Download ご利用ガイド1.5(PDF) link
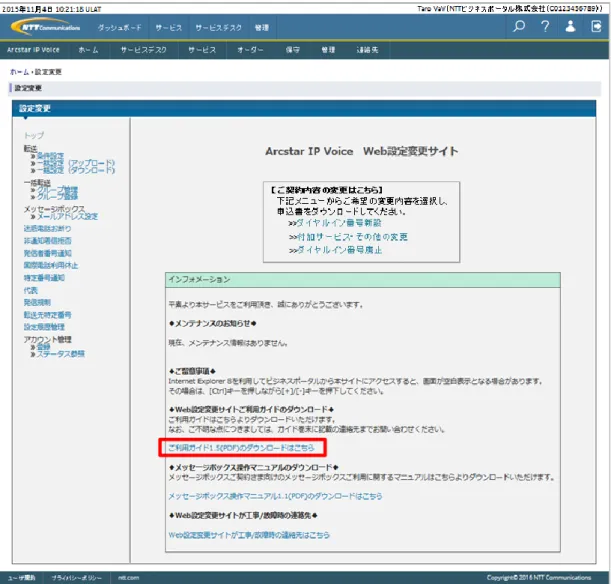This screenshot has width=611, height=584. [x=241, y=448]
